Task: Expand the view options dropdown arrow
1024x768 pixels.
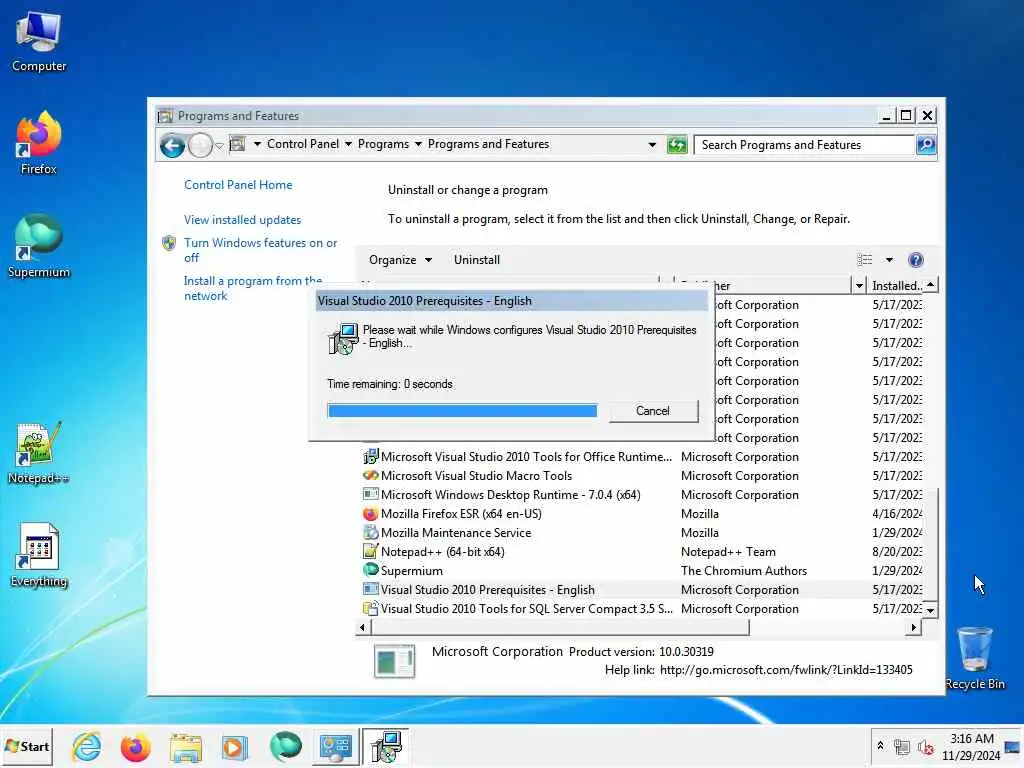Action: click(x=889, y=260)
